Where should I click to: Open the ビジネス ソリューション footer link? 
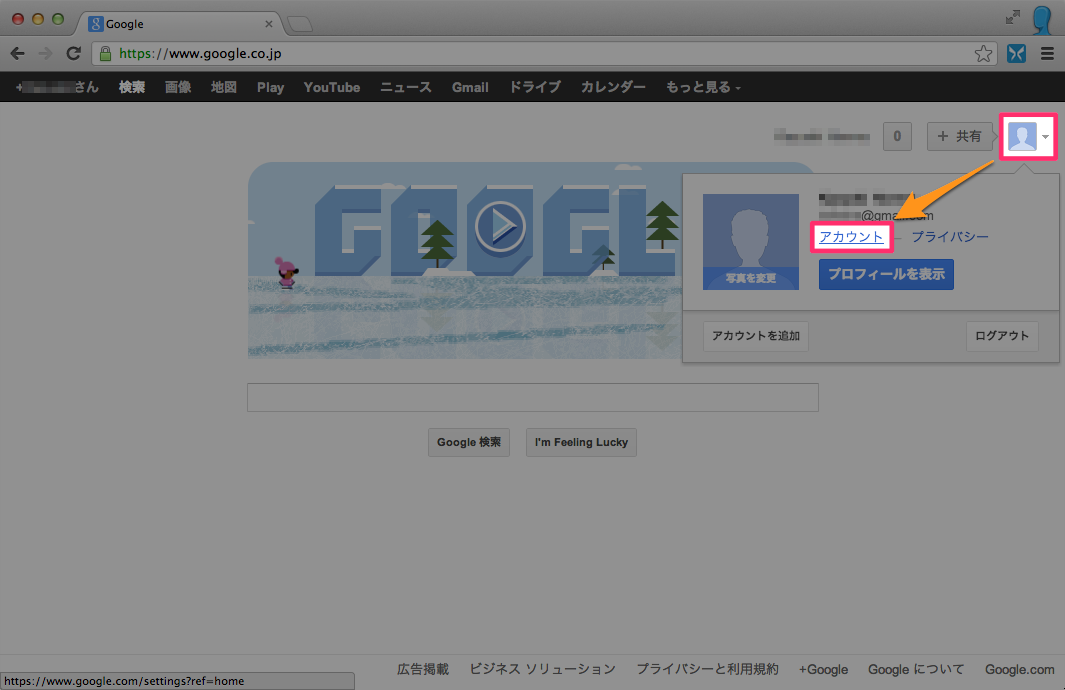click(x=543, y=669)
